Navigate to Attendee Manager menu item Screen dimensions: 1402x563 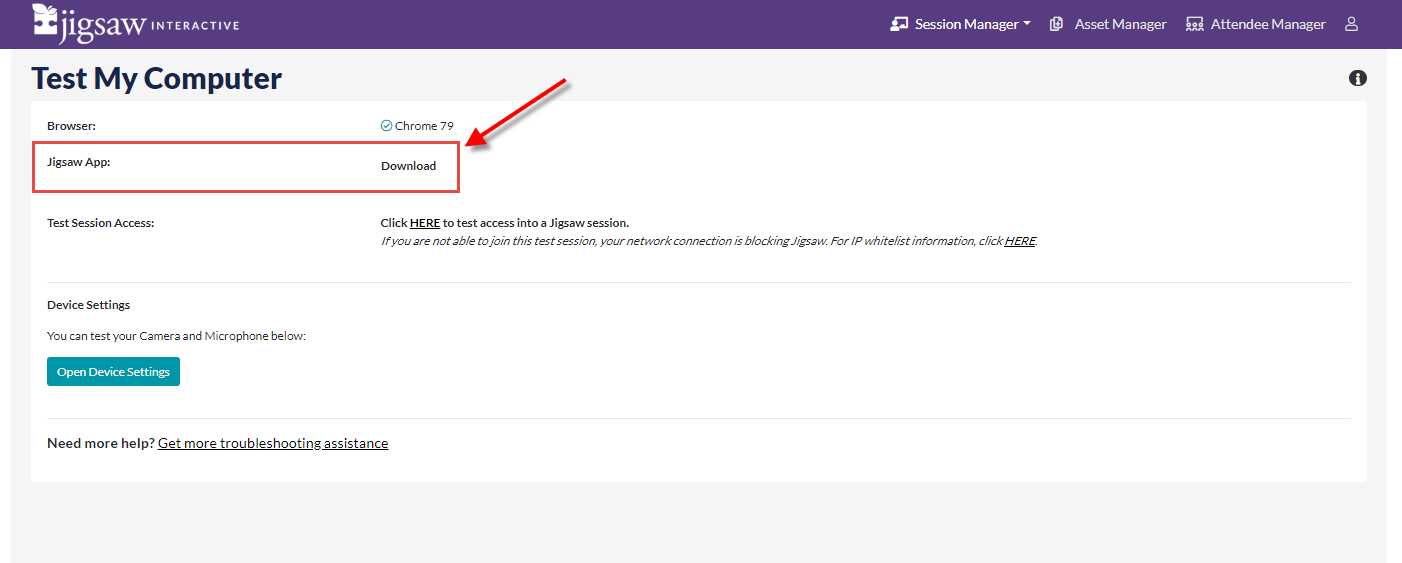(1267, 24)
